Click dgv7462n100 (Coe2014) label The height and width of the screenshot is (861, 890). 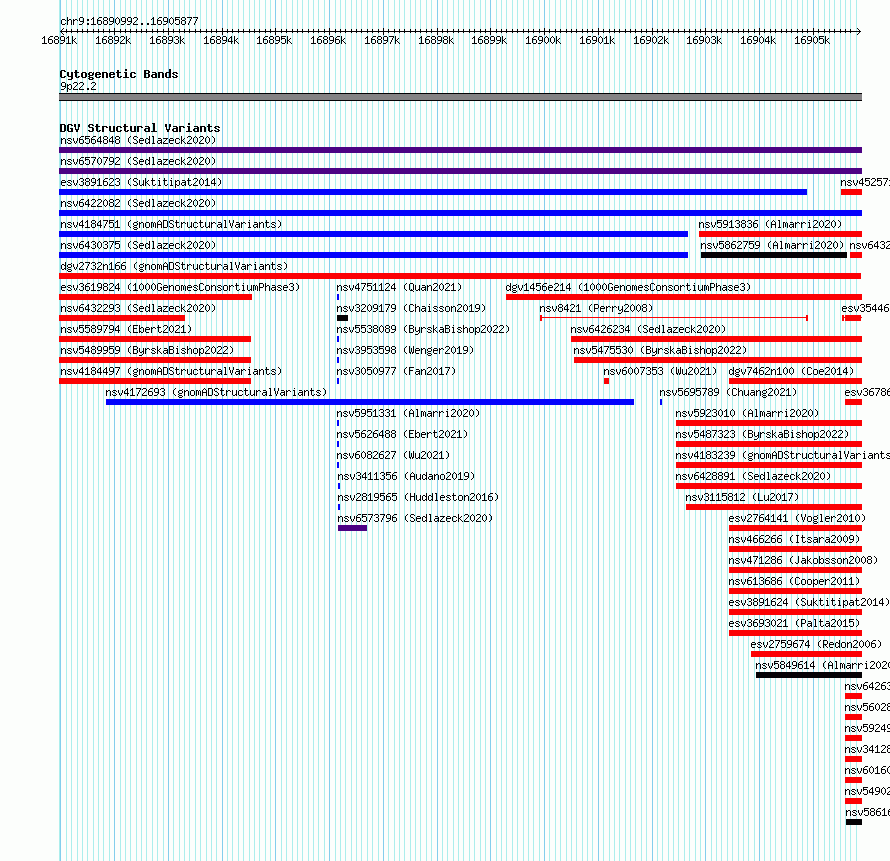[x=791, y=371]
